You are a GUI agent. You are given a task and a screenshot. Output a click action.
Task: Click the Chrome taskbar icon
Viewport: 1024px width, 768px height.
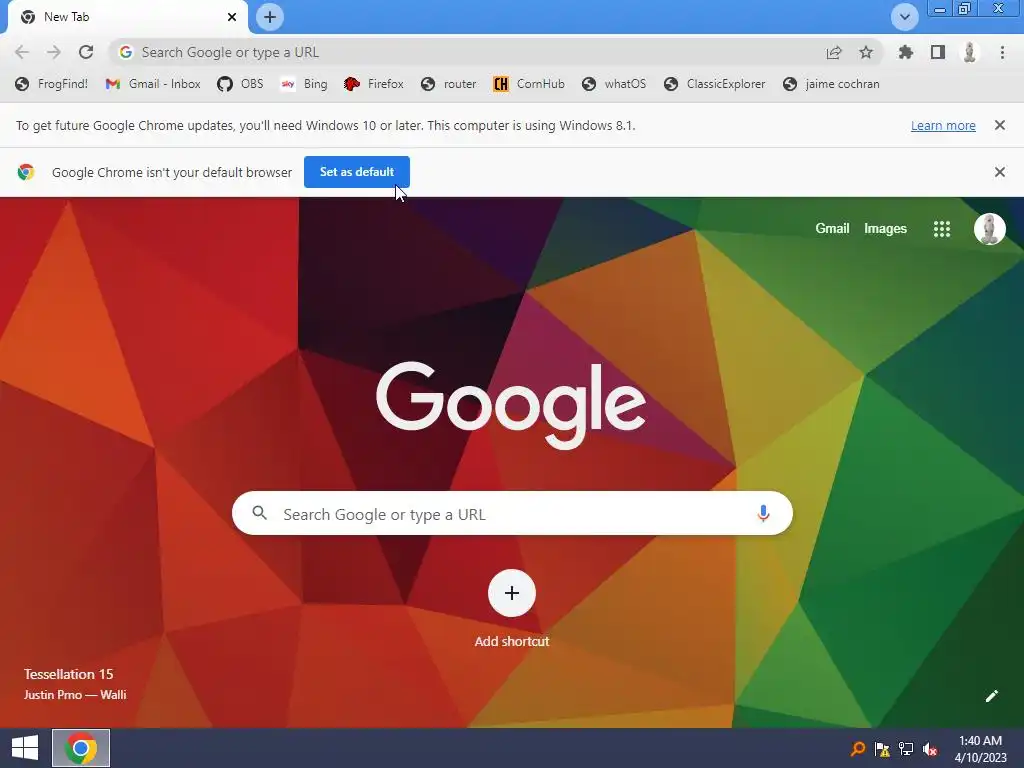(81, 748)
